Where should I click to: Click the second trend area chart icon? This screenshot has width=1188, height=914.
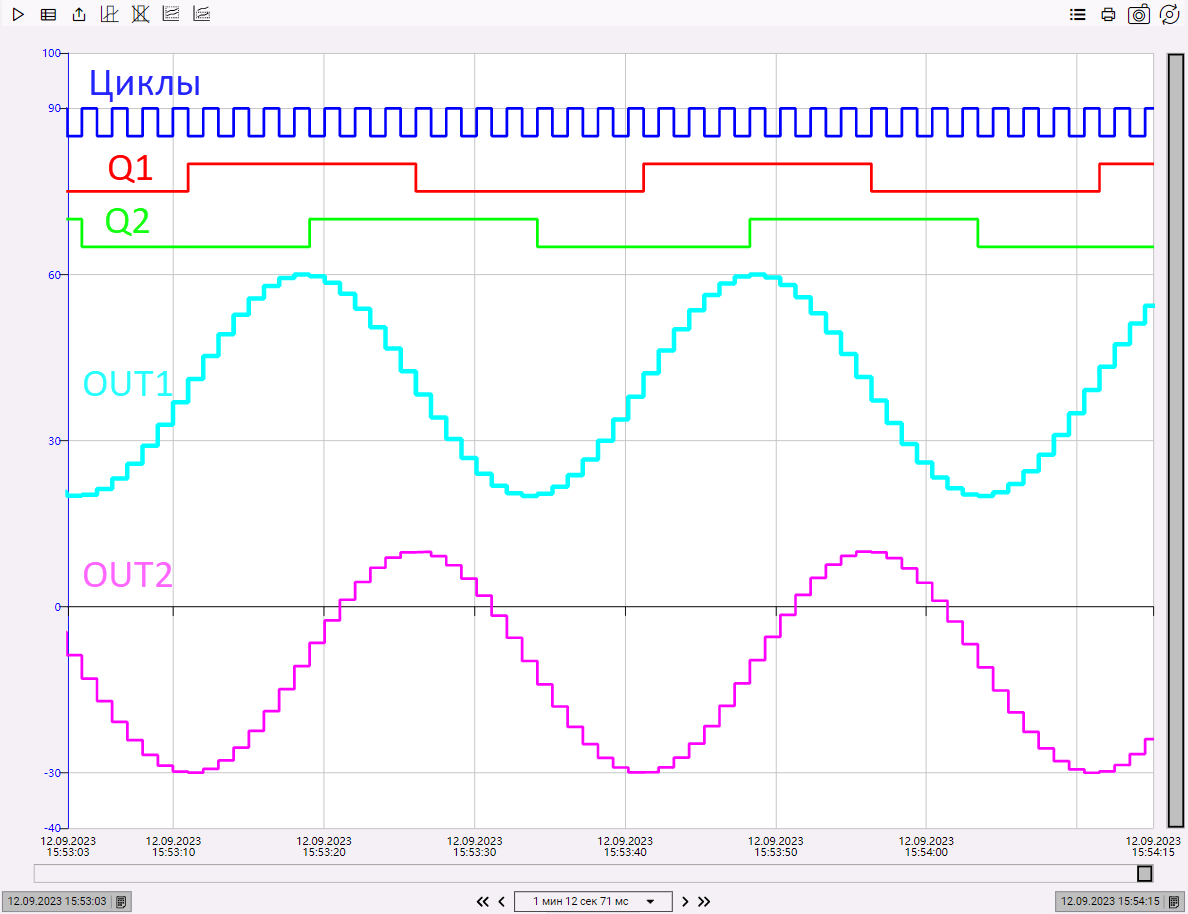201,15
